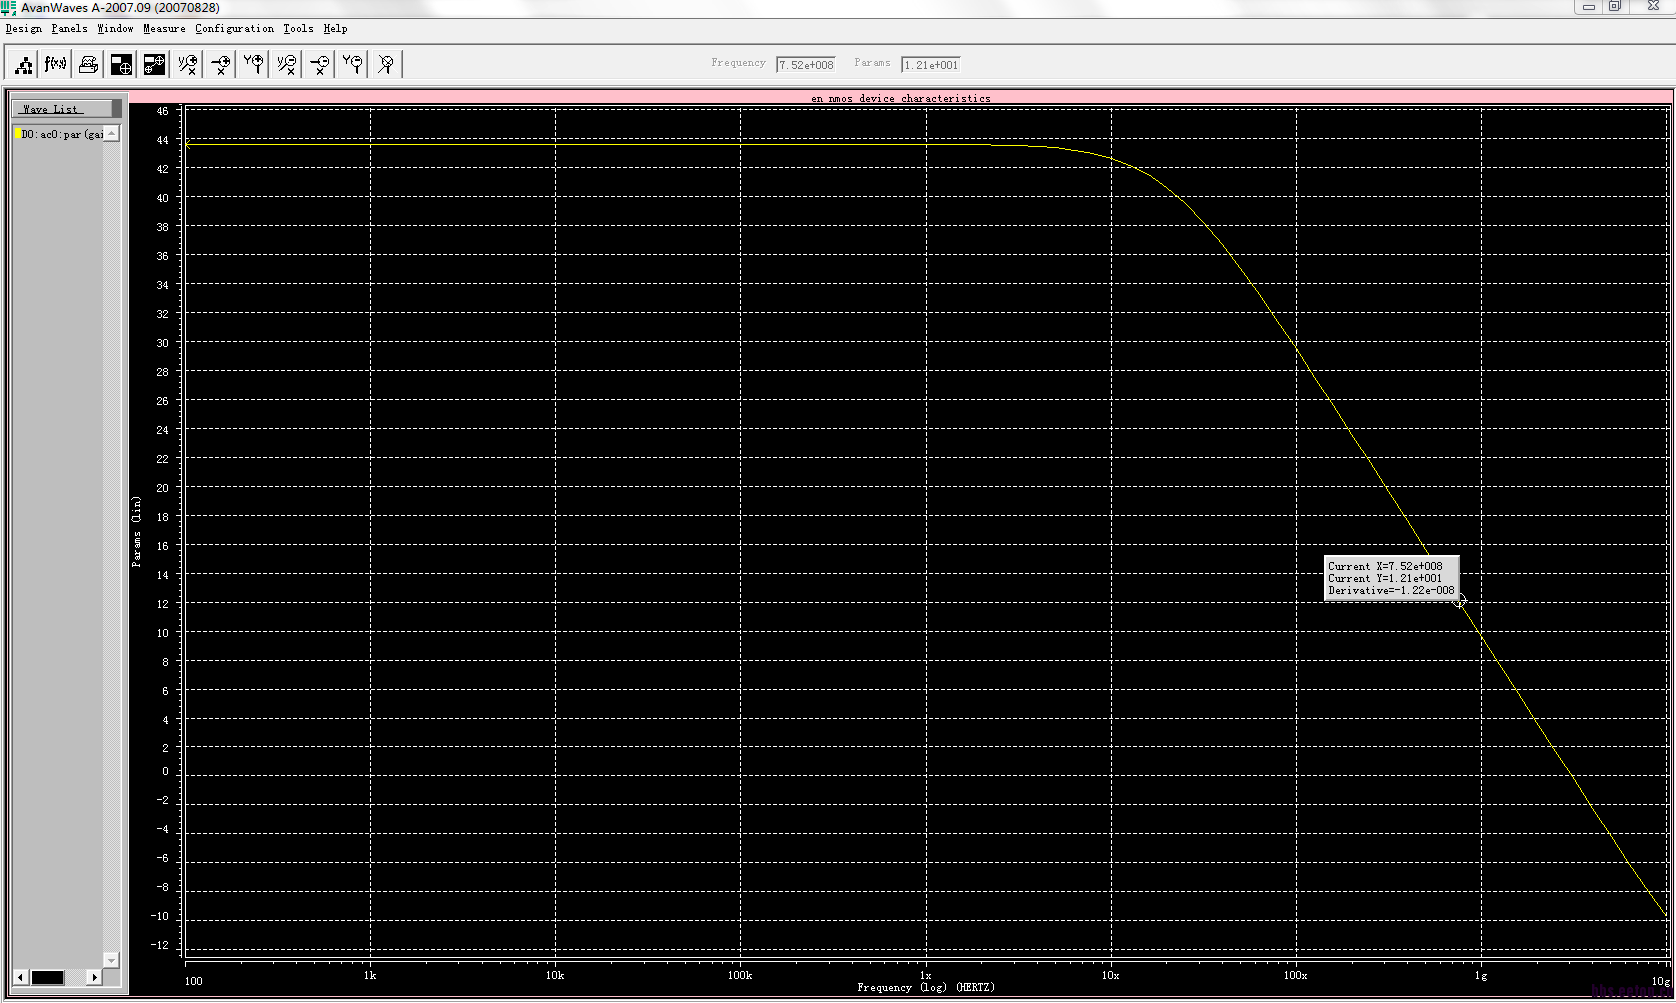Open the Design menu
1676x1003 pixels.
coord(24,29)
